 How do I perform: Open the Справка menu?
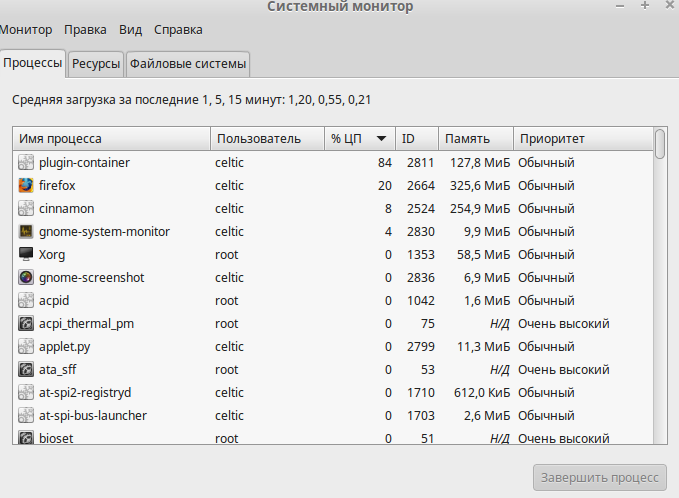178,30
